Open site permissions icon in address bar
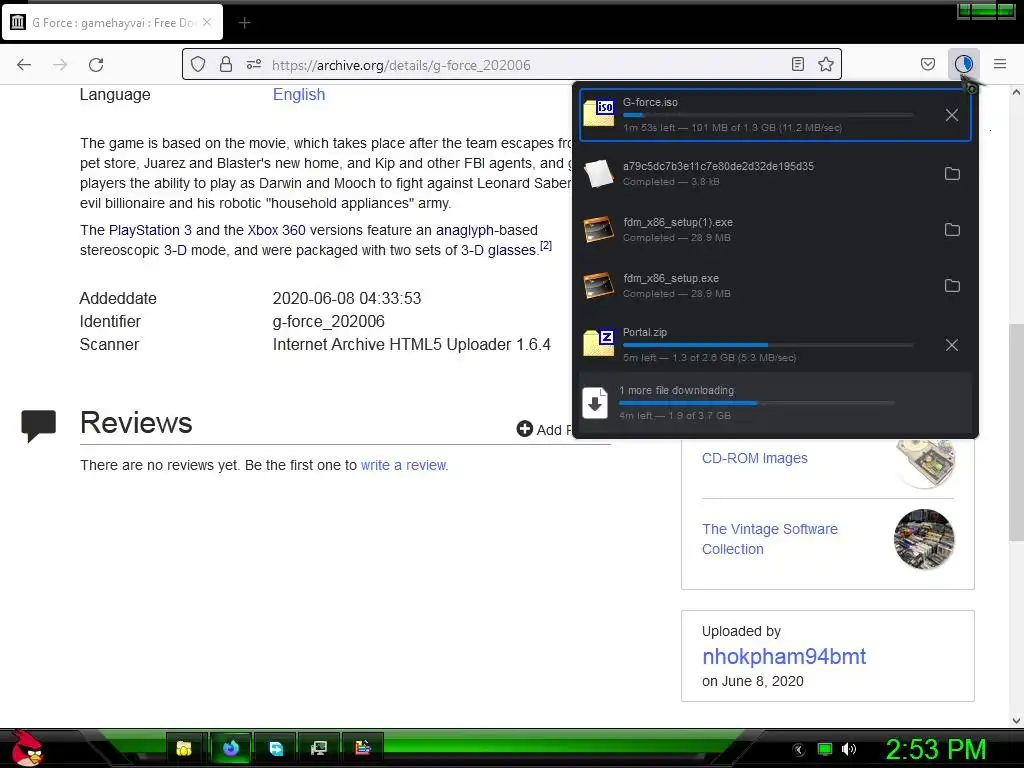The image size is (1024, 768). click(254, 64)
